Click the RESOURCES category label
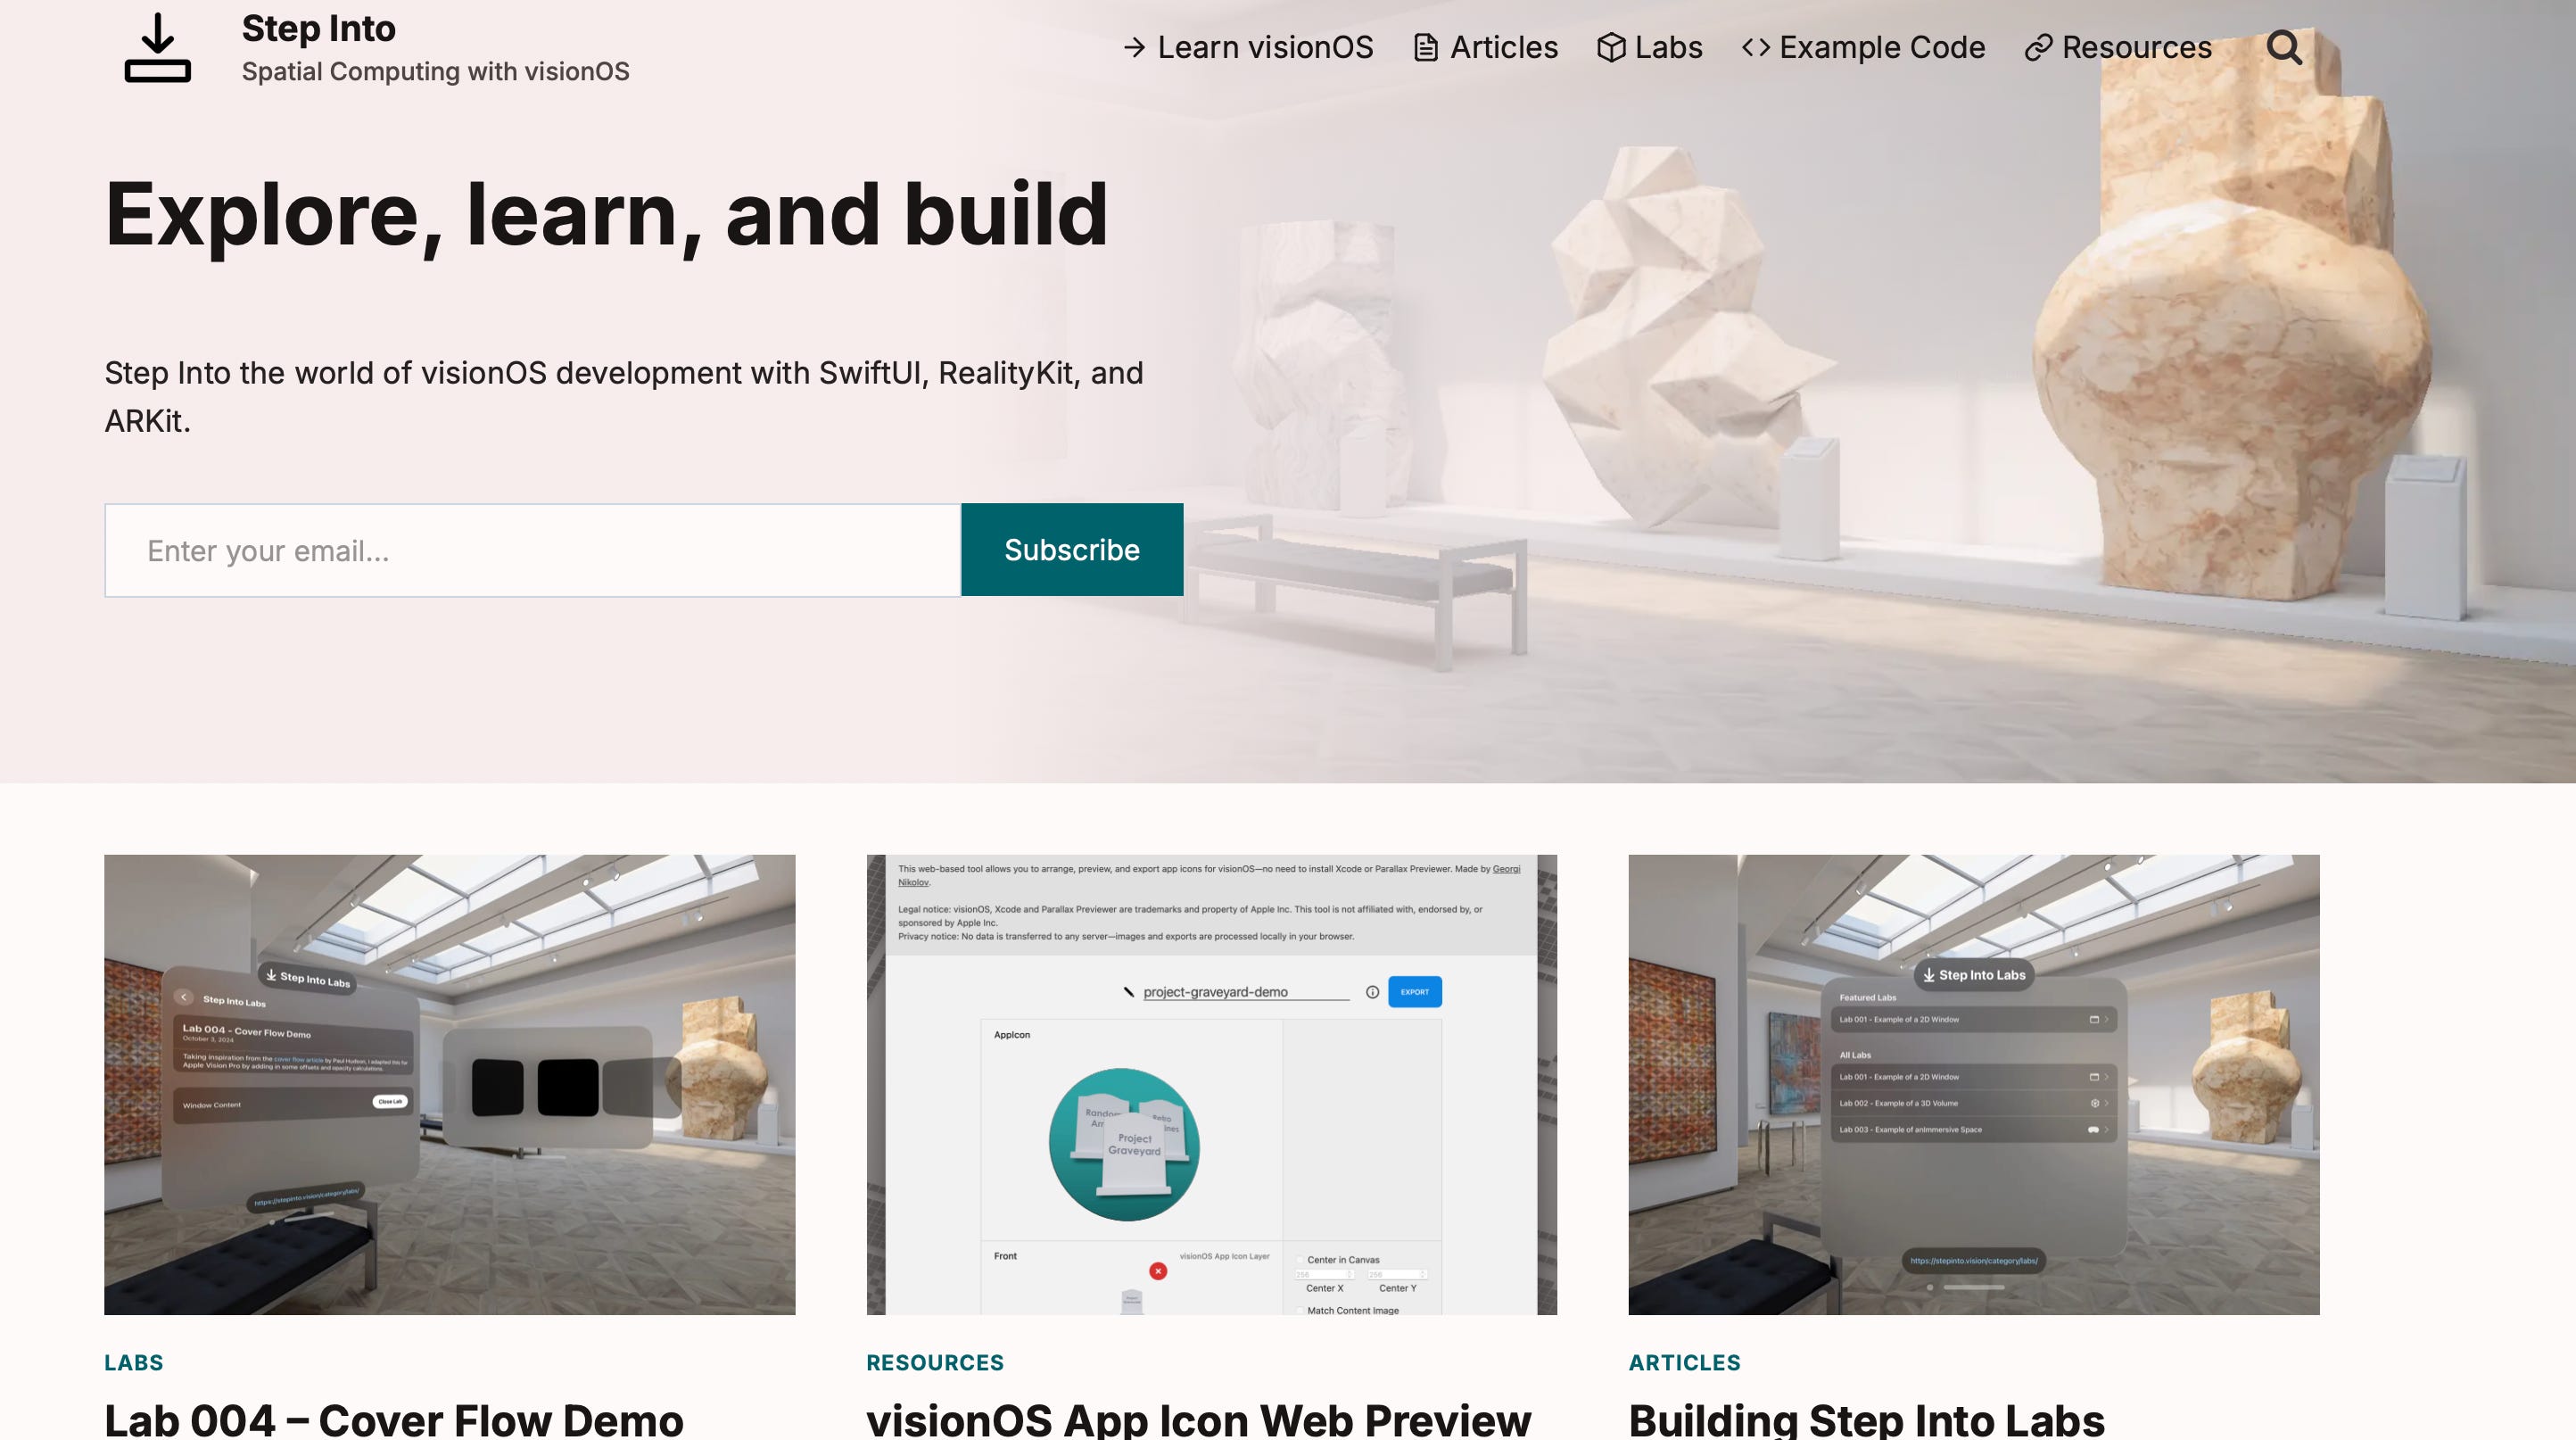The height and width of the screenshot is (1440, 2576). point(934,1362)
